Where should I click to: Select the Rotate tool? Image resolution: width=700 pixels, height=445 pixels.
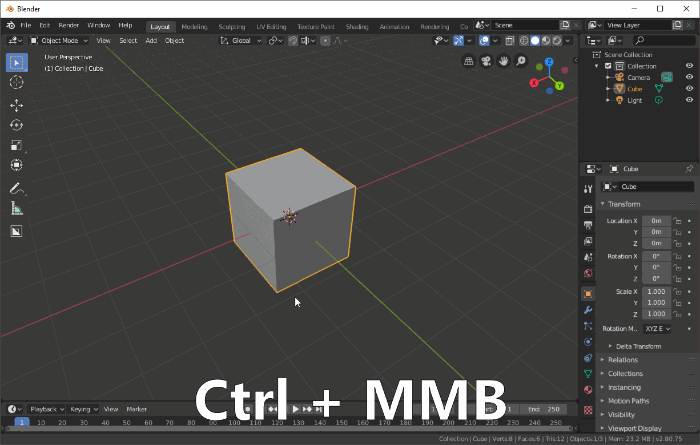coord(17,125)
